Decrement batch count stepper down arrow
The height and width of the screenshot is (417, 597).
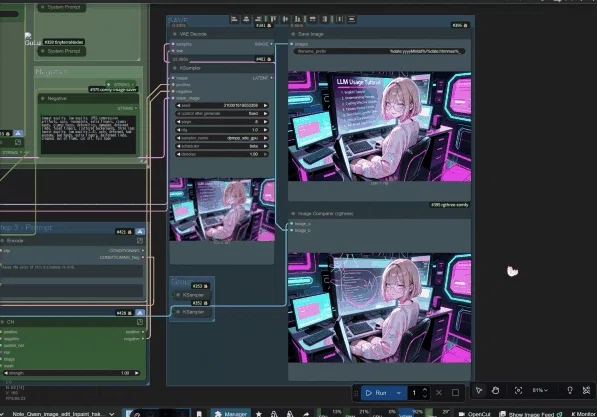pyautogui.click(x=425, y=396)
